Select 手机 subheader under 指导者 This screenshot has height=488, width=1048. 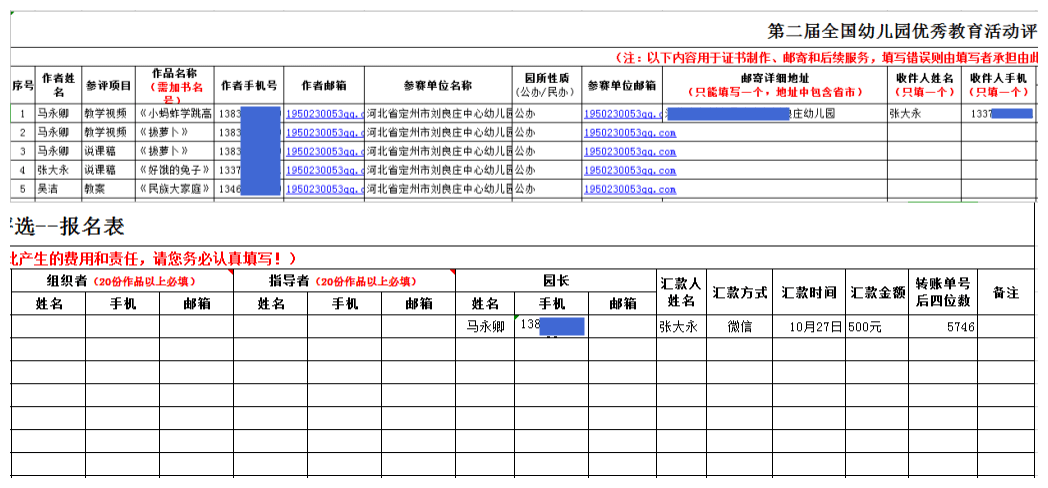[x=344, y=303]
